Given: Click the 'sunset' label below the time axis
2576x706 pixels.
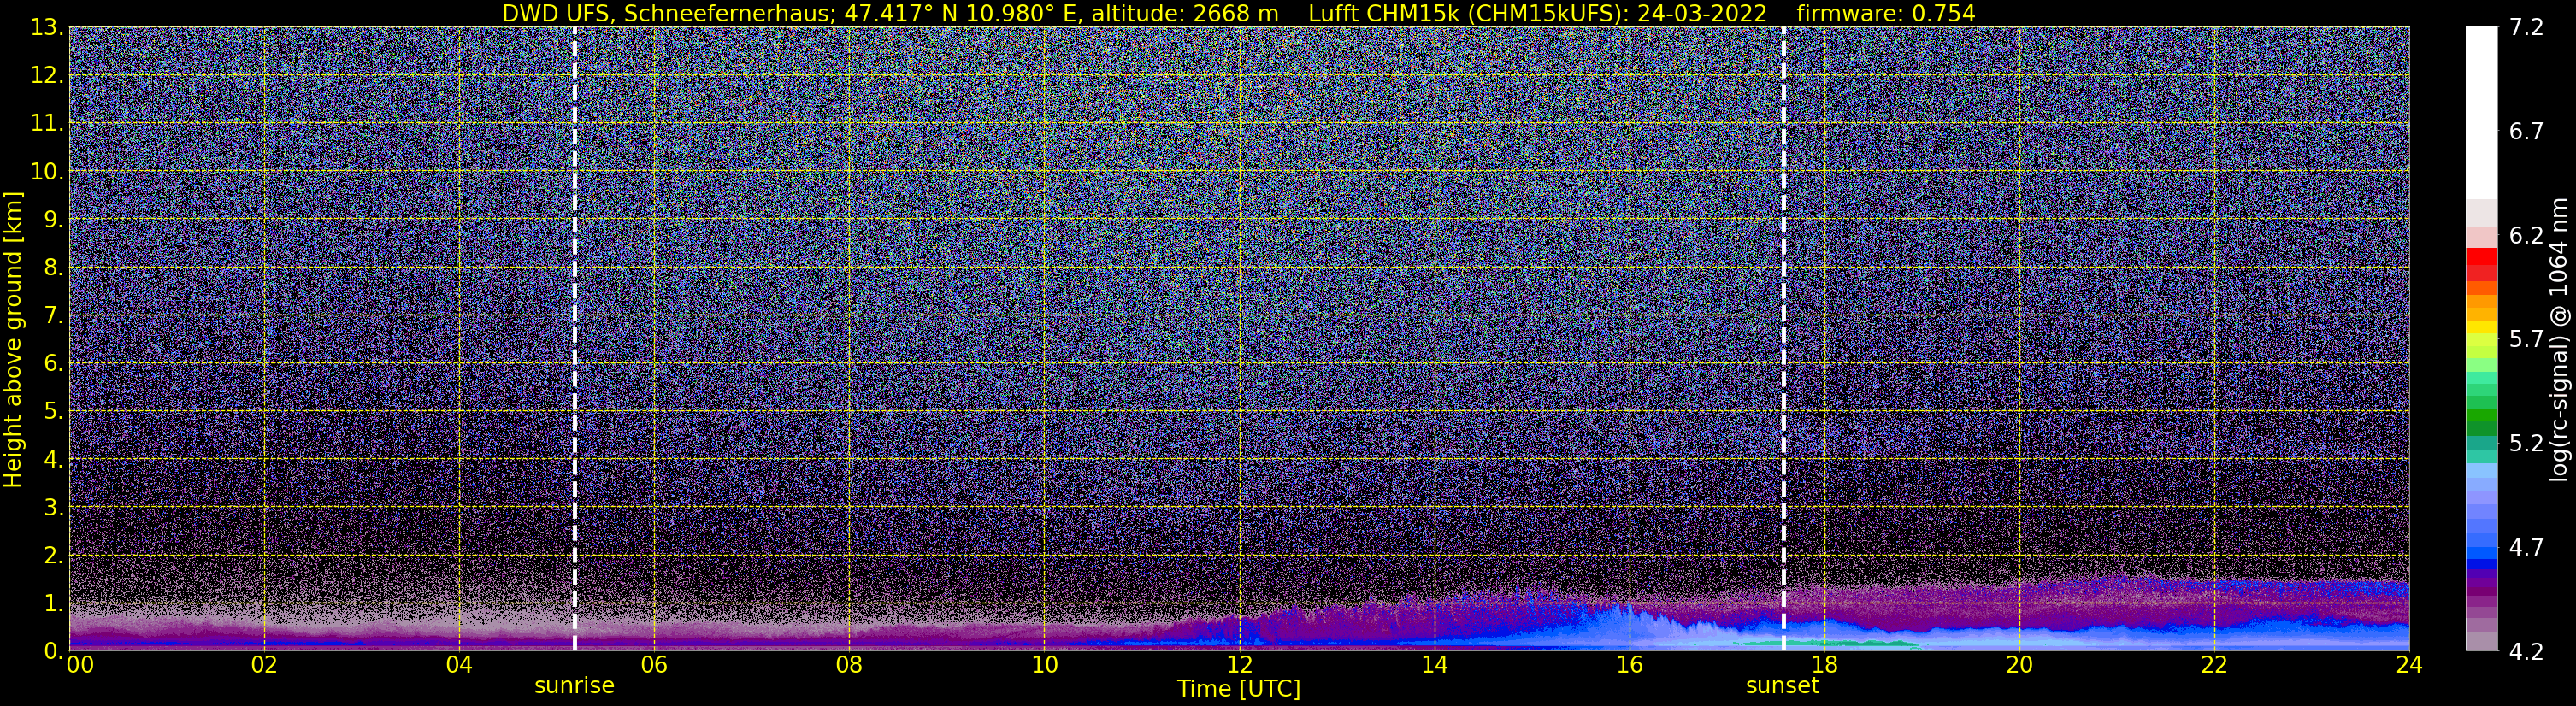Looking at the screenshot, I should (1783, 686).
